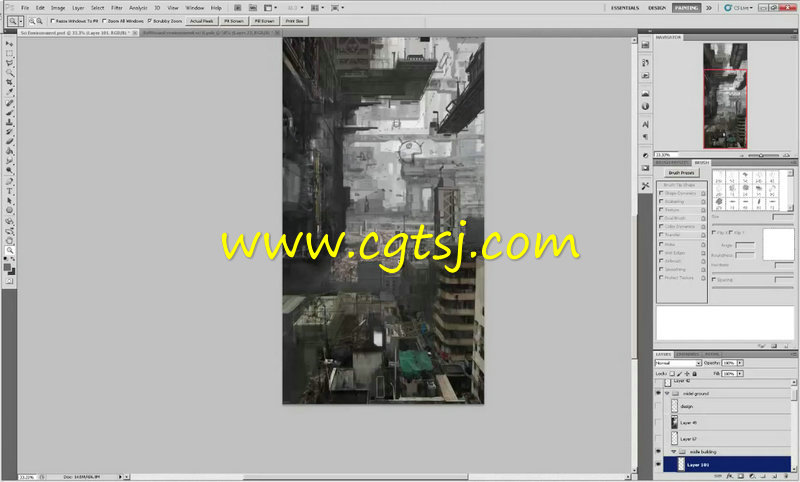Viewport: 800px width, 482px height.
Task: Adjust the Navigator zoom slider
Action: pos(761,155)
